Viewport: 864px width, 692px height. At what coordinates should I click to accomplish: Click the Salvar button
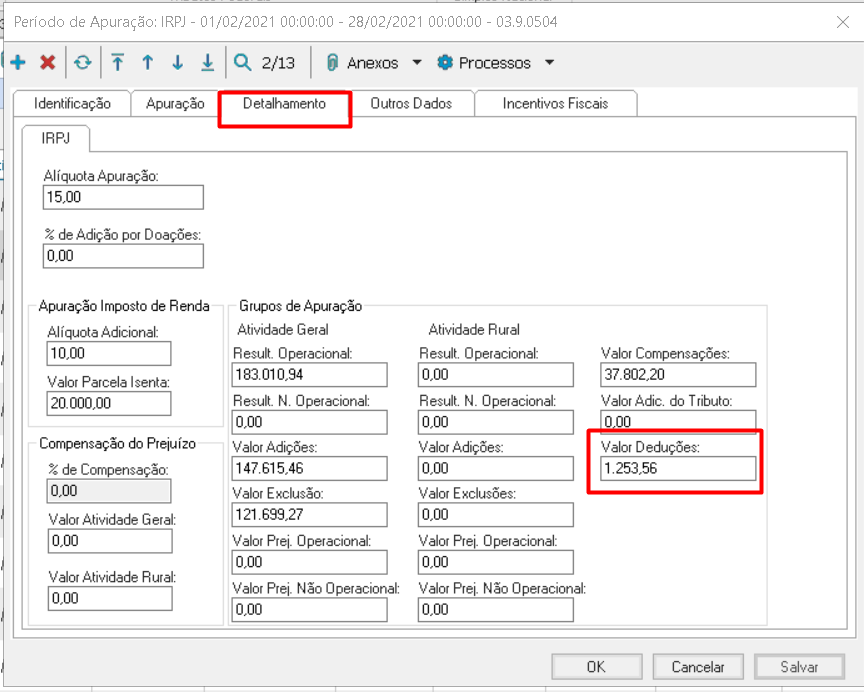pos(800,667)
